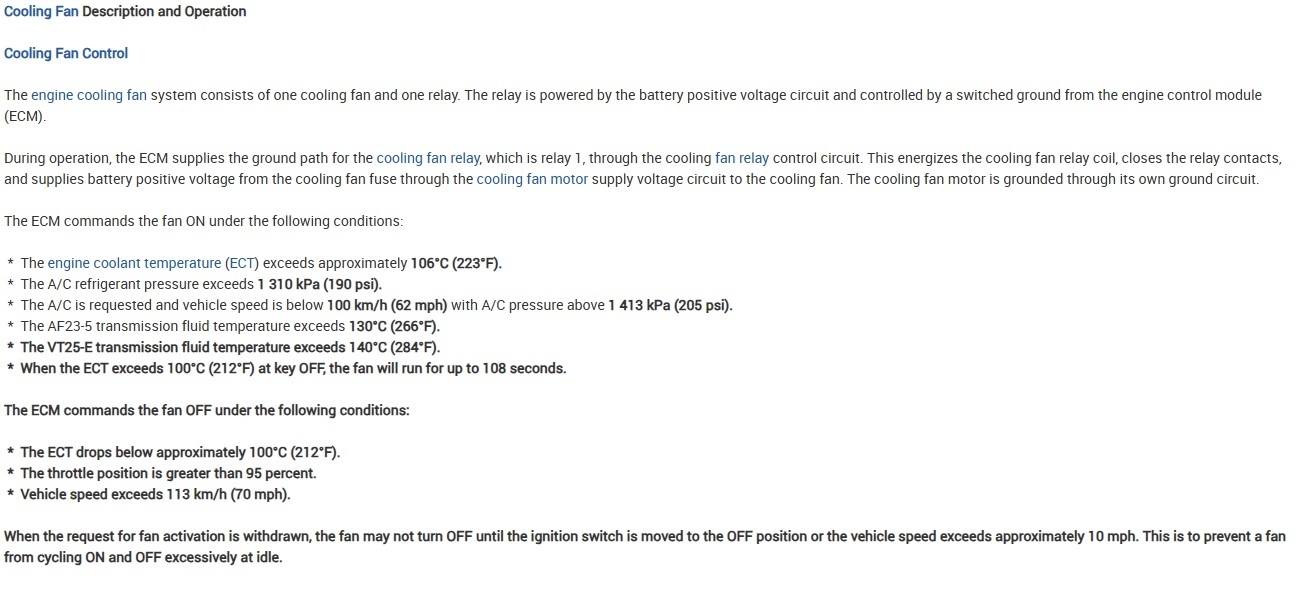Select the AF23-5 transmission fluid temperature bullet

click(230, 326)
